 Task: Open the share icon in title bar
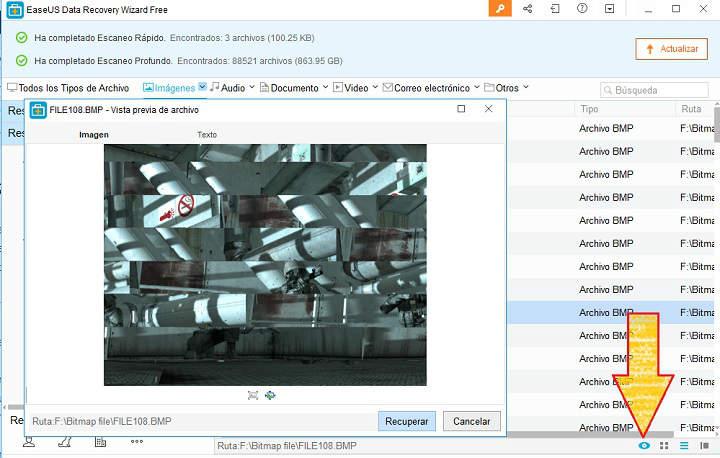pos(527,9)
